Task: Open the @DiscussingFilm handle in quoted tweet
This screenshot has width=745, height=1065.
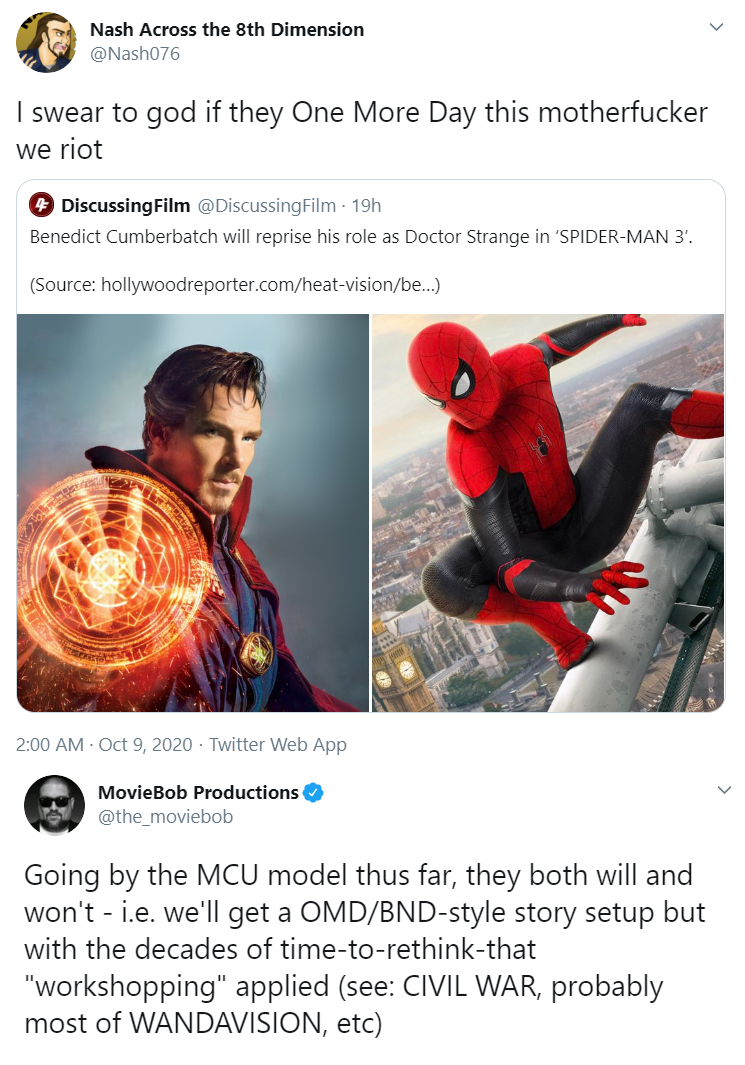Action: point(267,205)
